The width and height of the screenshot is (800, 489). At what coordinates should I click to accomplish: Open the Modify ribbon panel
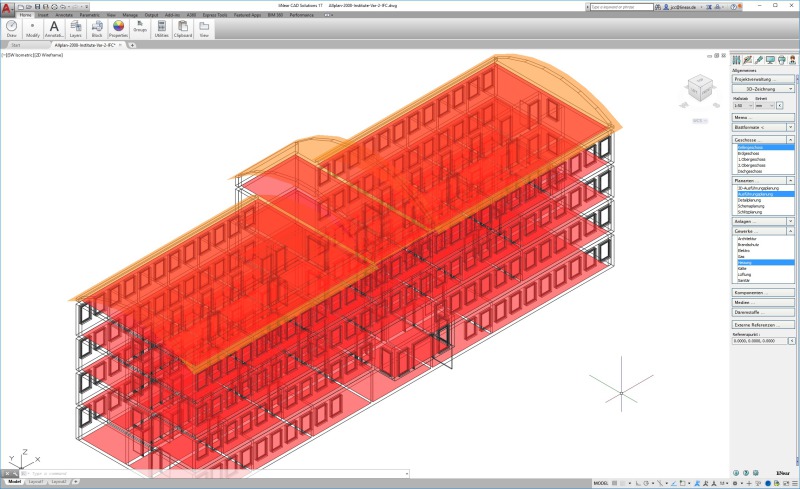(x=33, y=28)
